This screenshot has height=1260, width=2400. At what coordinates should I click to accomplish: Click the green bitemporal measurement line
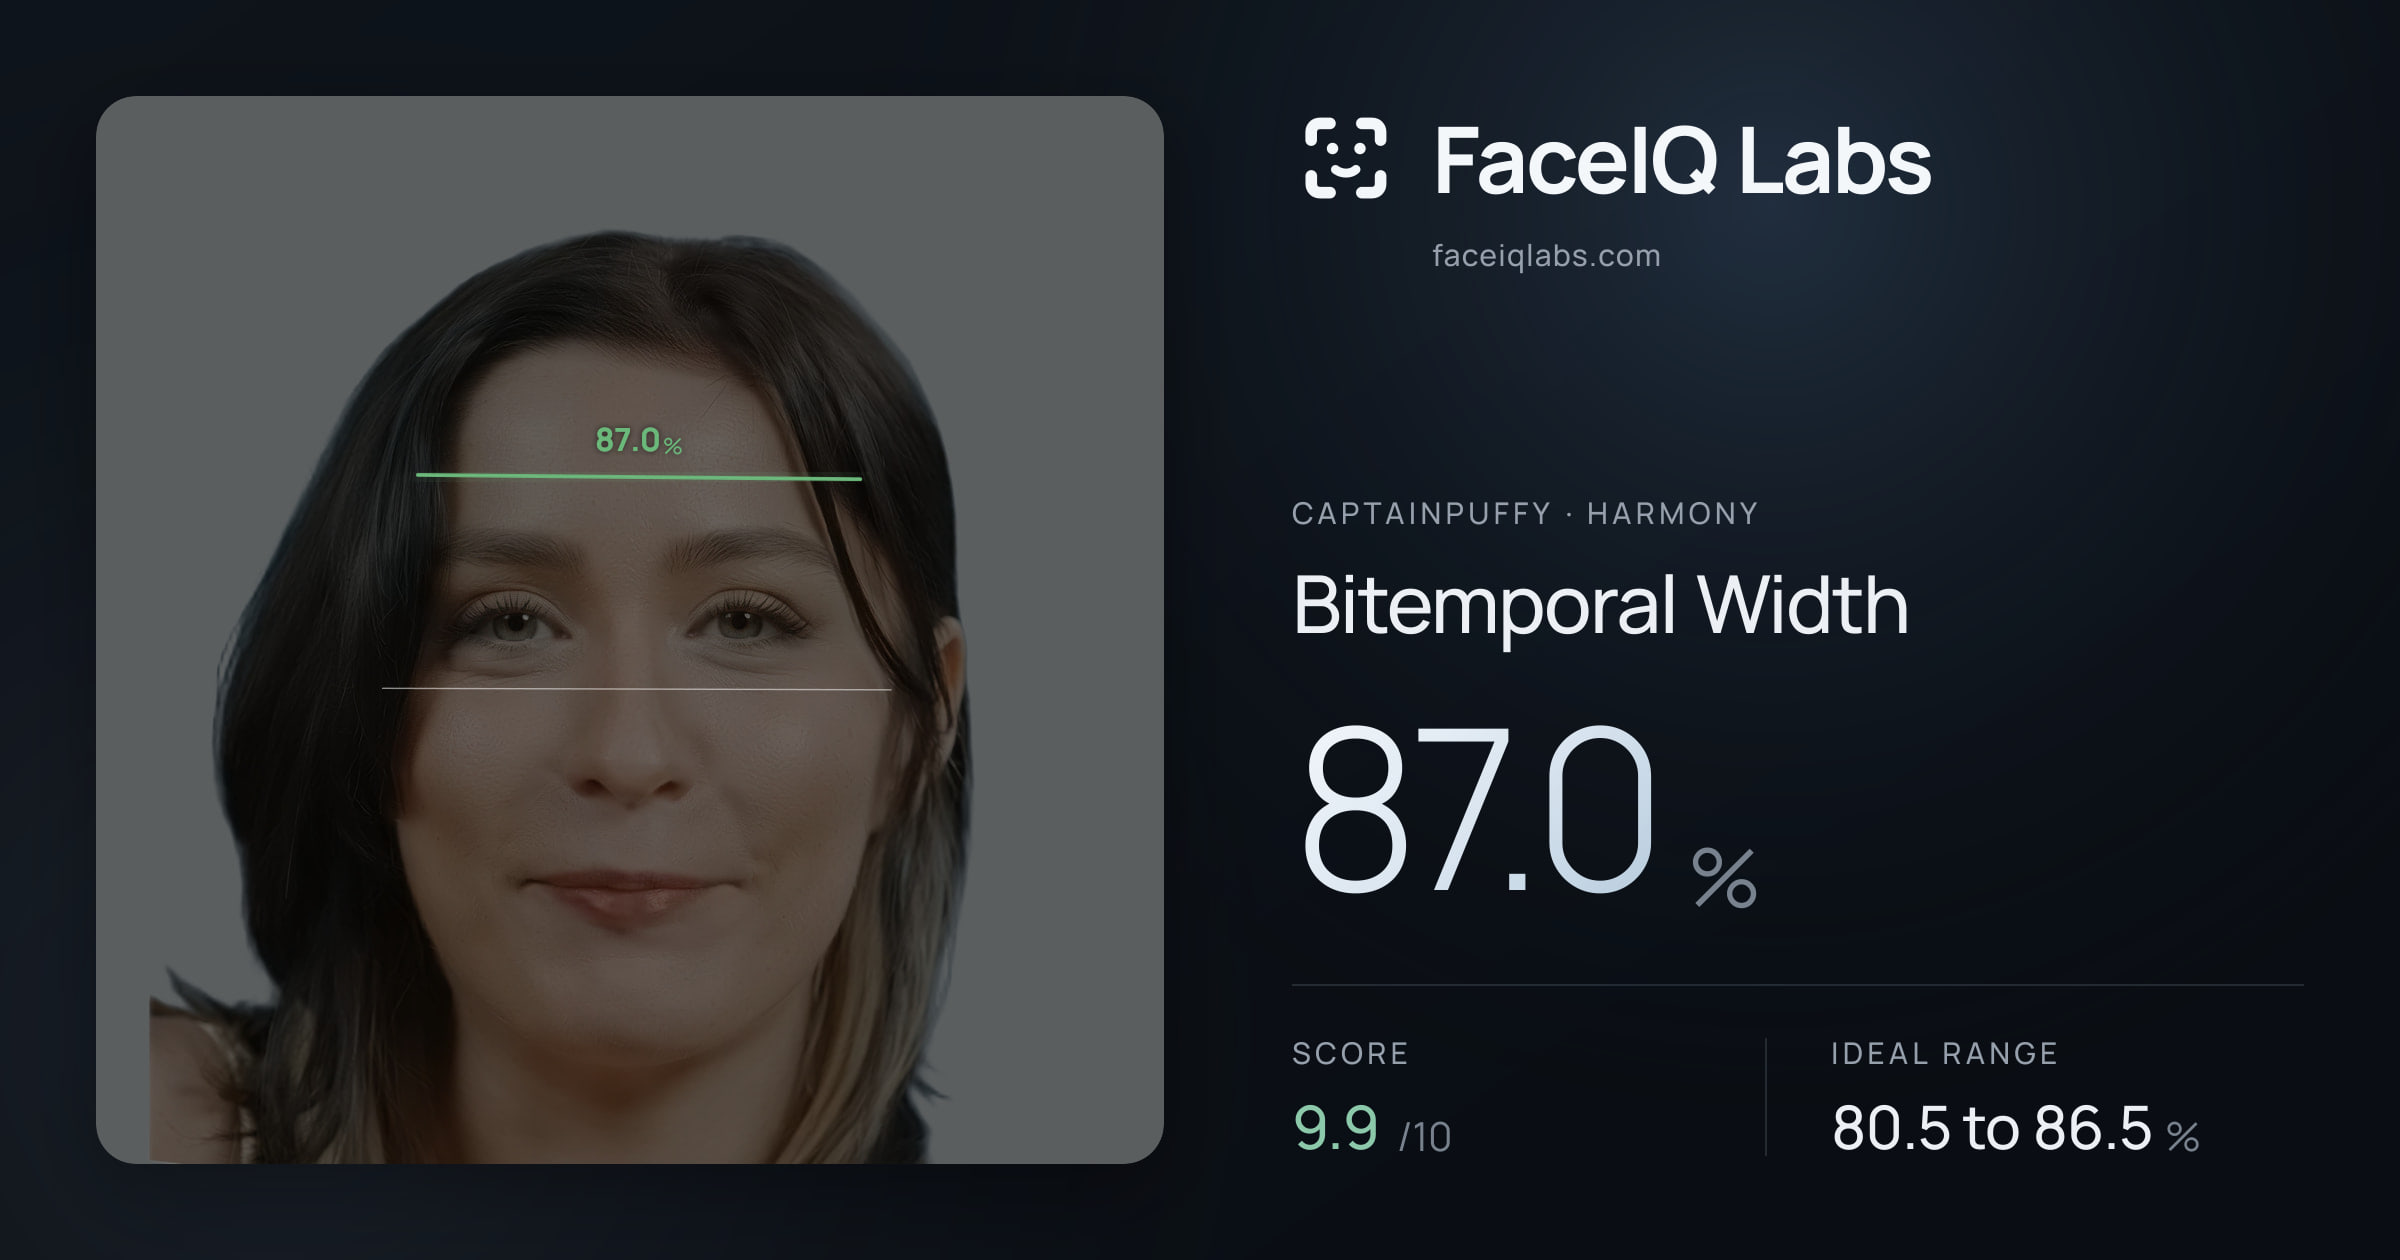coord(638,476)
